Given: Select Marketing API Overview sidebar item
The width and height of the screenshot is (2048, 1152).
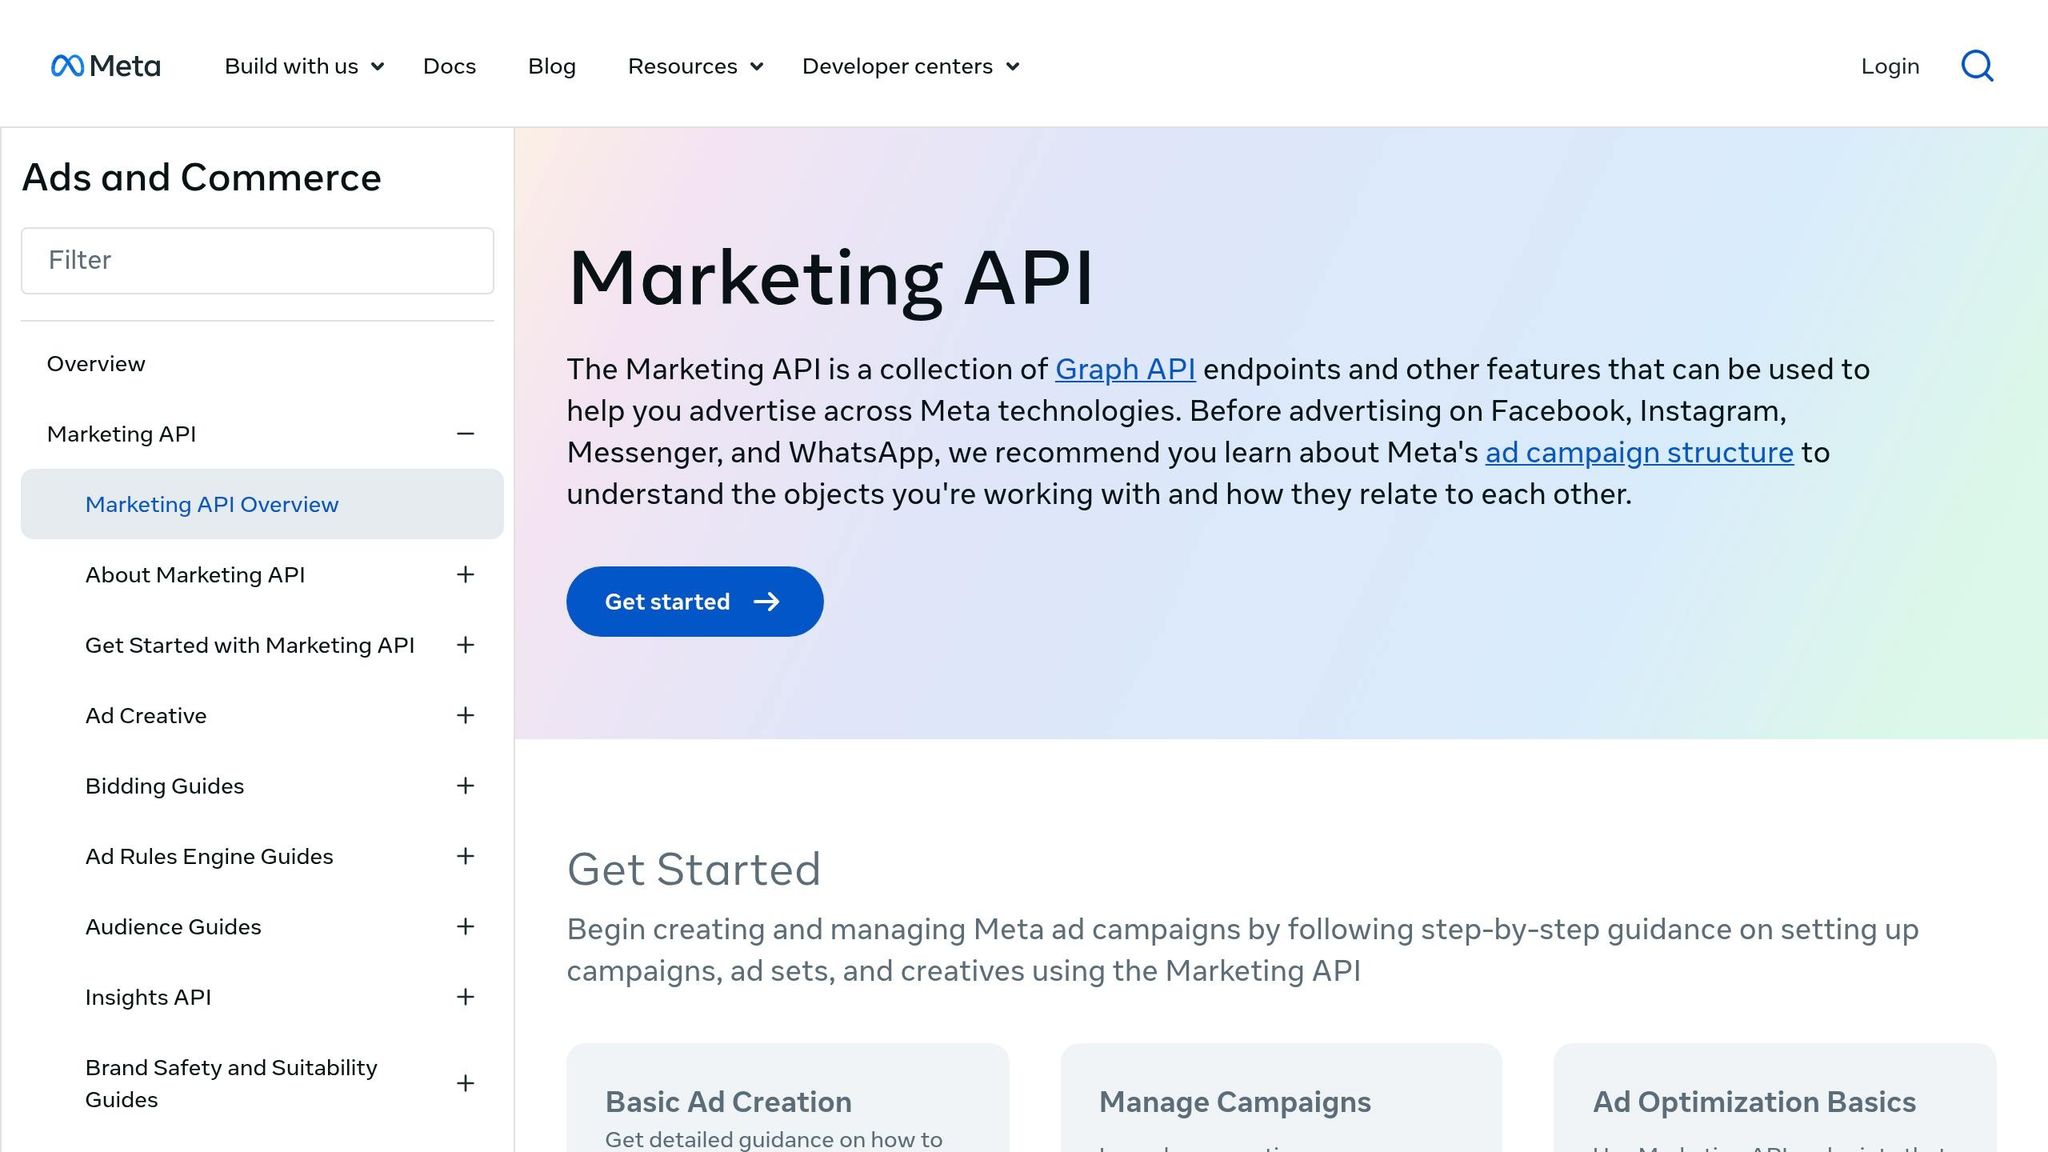Looking at the screenshot, I should click(262, 504).
